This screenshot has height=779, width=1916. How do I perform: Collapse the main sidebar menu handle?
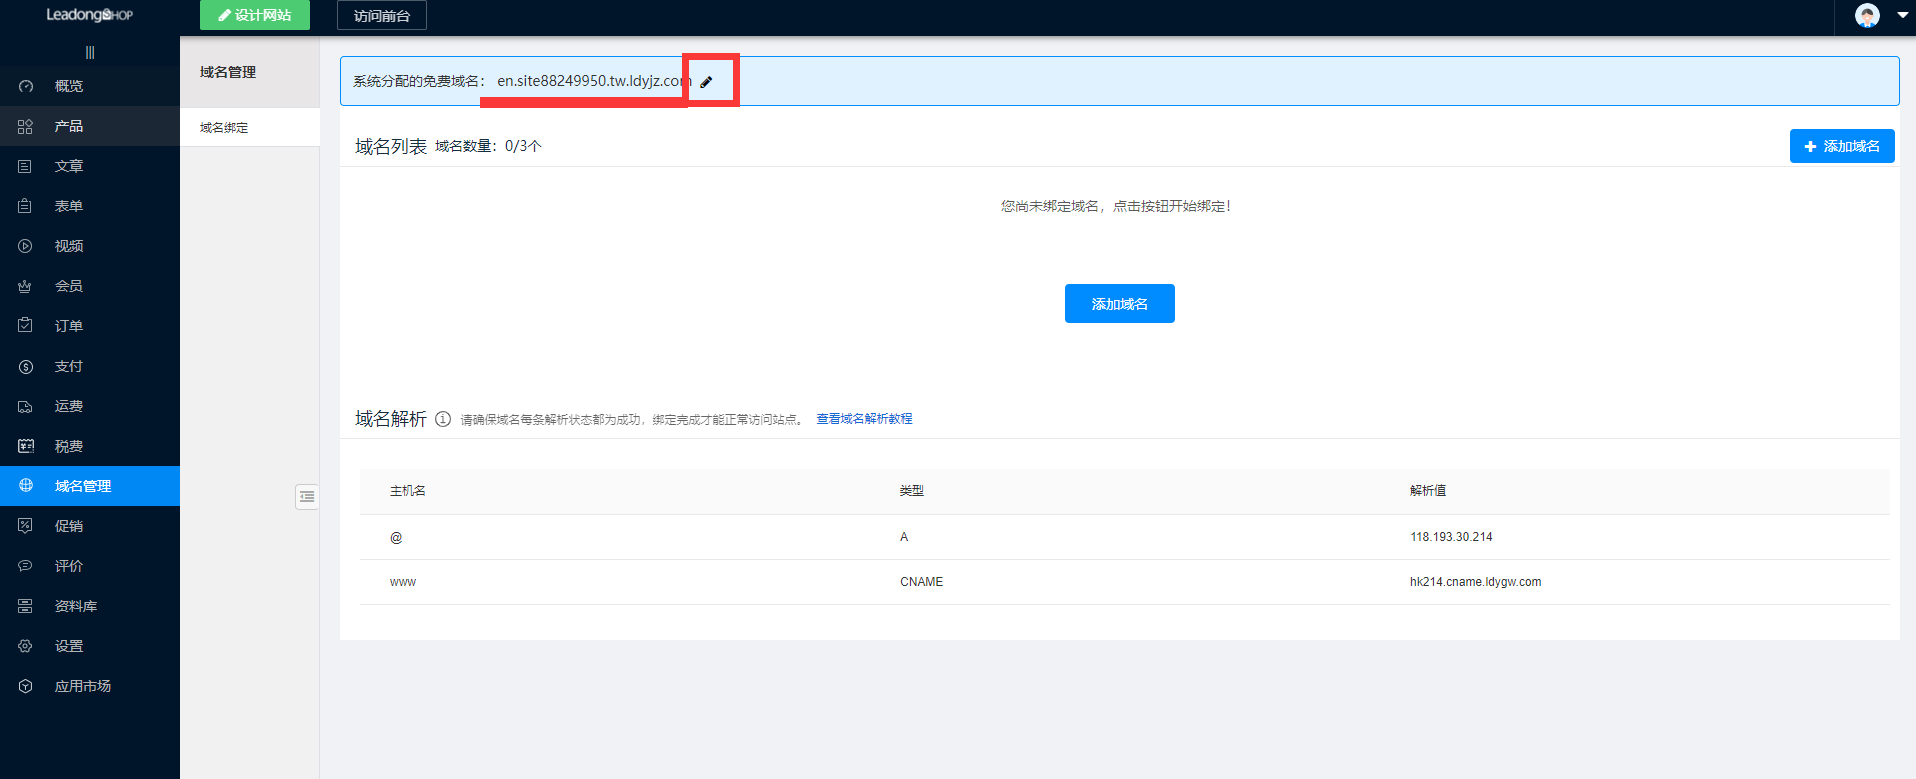[x=90, y=52]
